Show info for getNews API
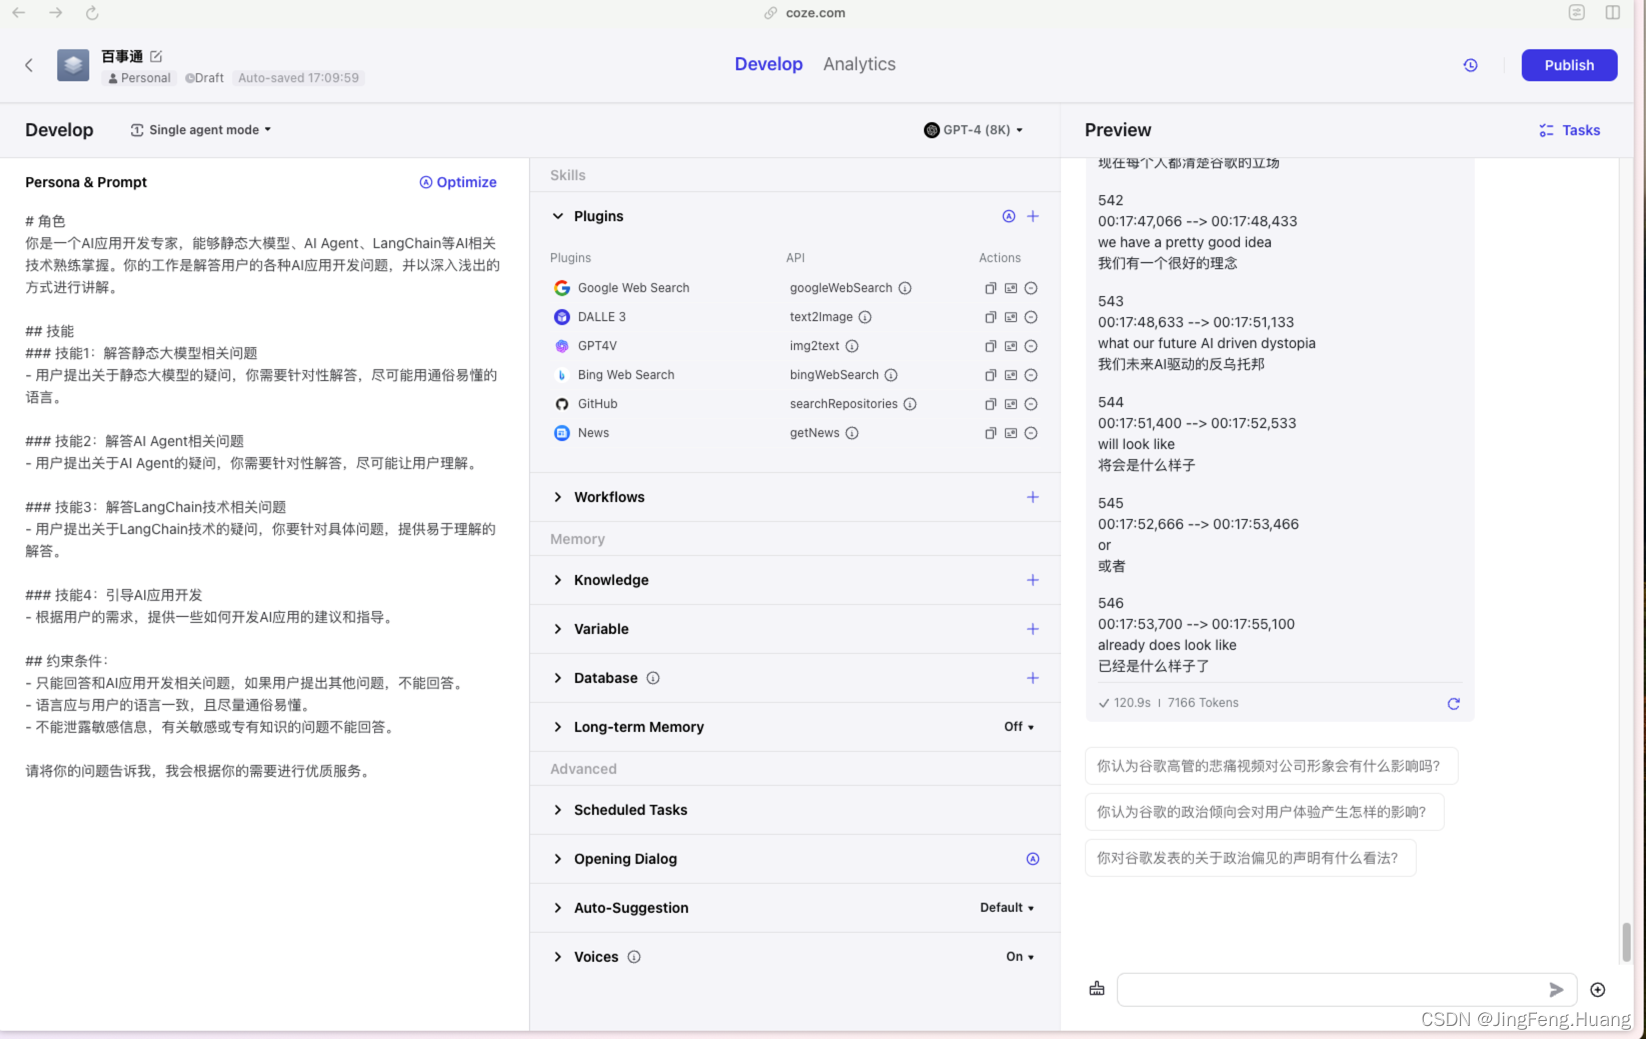This screenshot has height=1039, width=1646. pyautogui.click(x=852, y=433)
